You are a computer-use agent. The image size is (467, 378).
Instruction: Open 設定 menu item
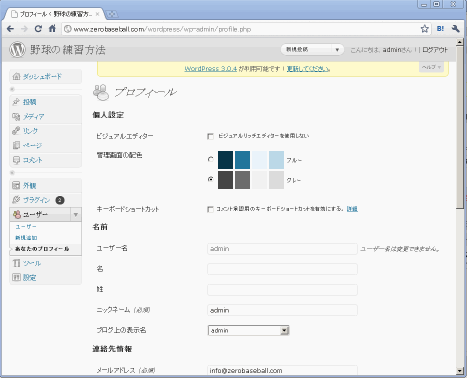pyautogui.click(x=29, y=277)
